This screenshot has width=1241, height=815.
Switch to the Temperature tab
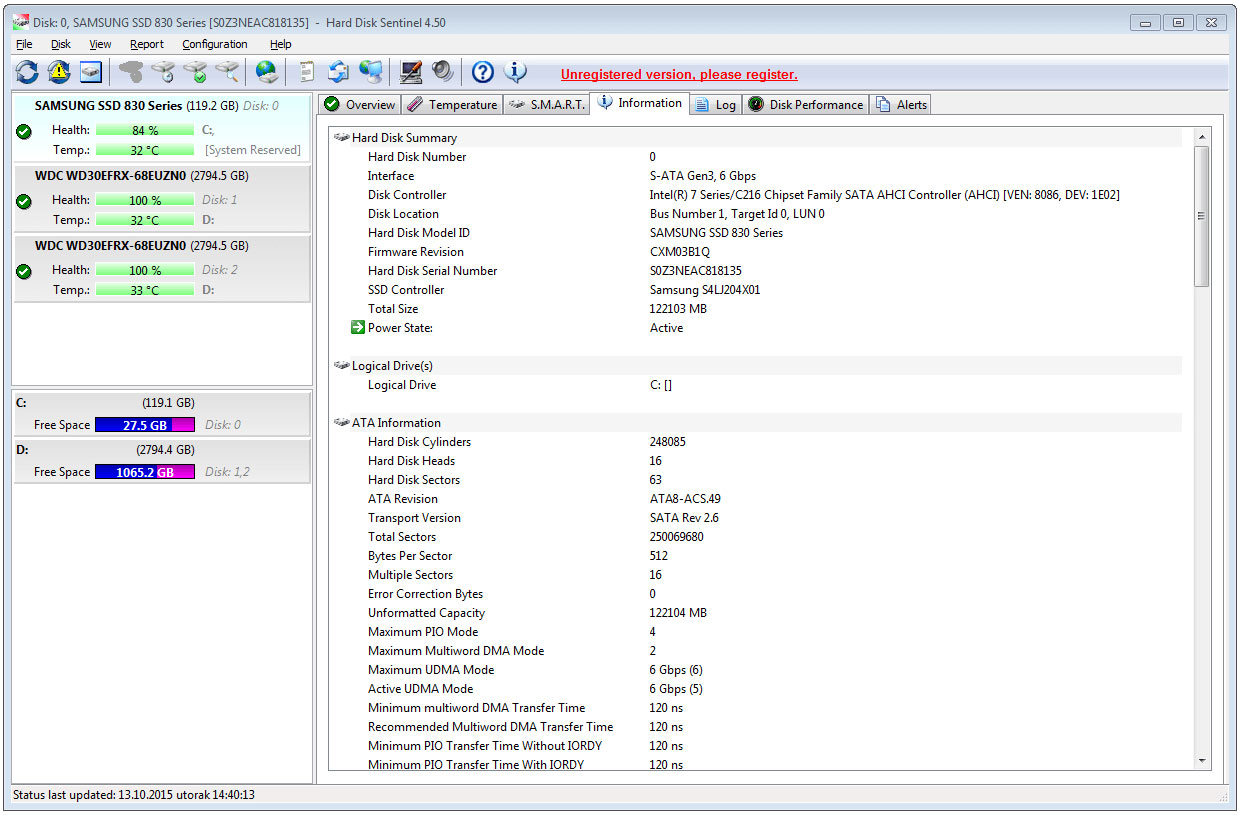452,105
